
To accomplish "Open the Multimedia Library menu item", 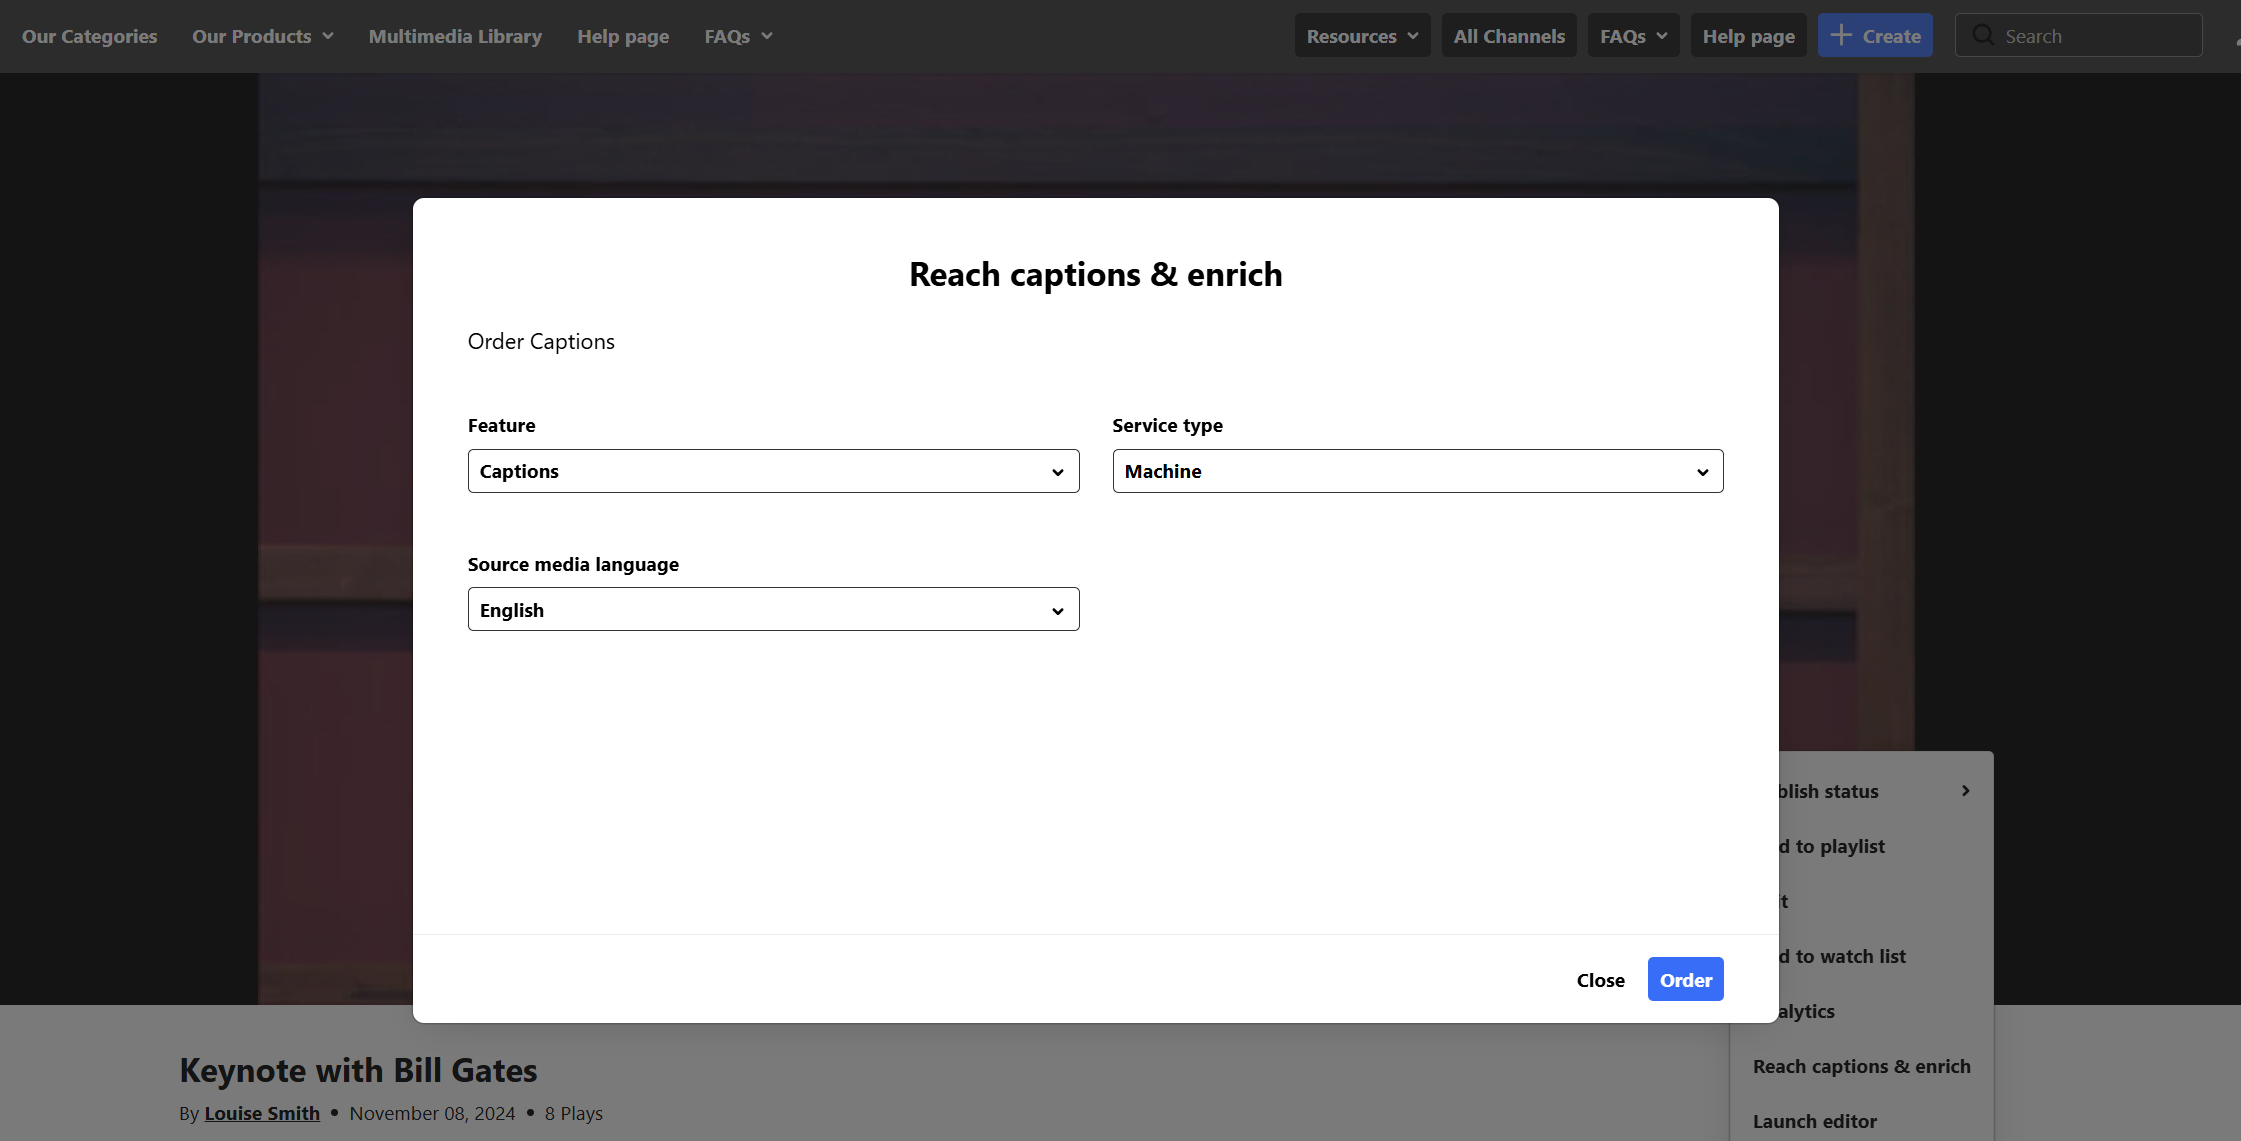I will [x=455, y=36].
